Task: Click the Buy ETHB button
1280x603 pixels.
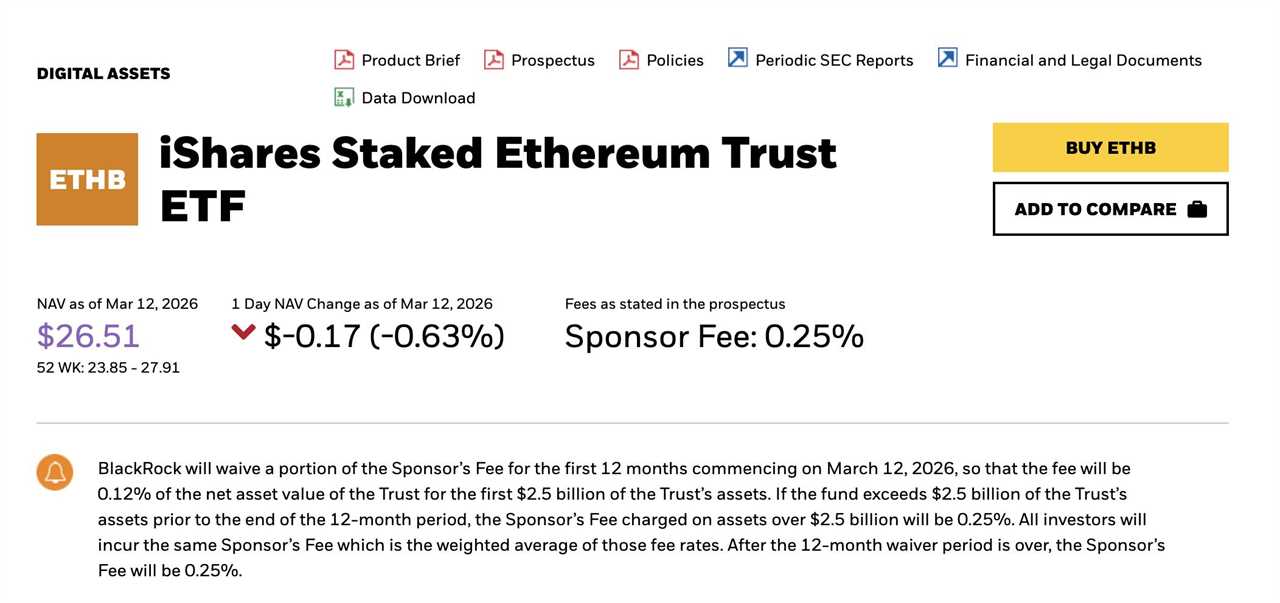Action: click(1110, 147)
